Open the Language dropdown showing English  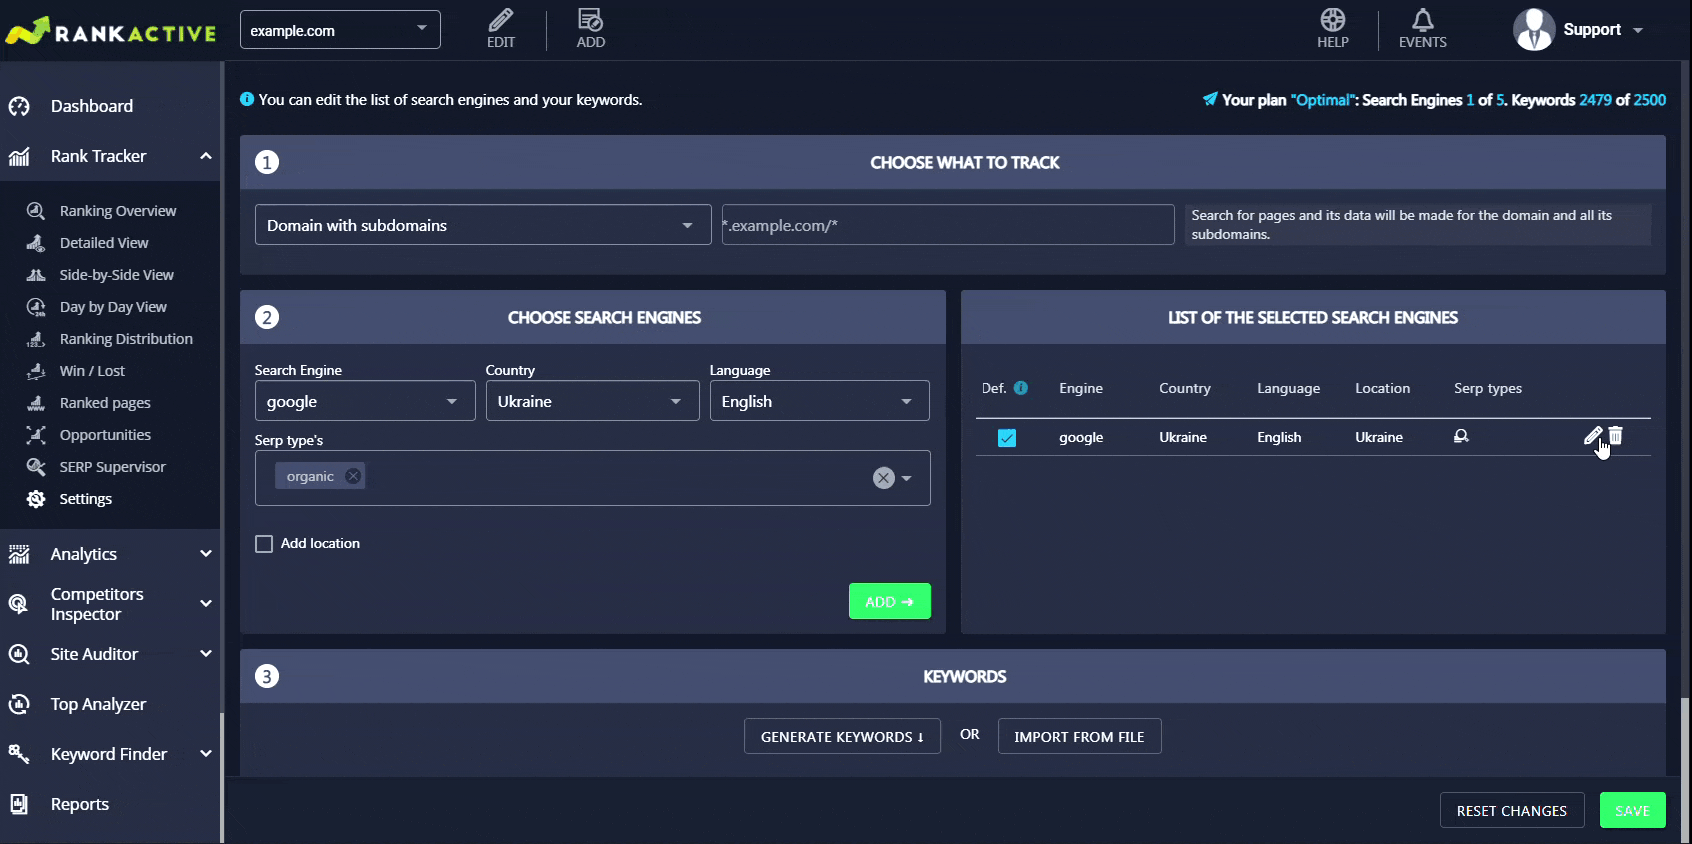pos(819,401)
